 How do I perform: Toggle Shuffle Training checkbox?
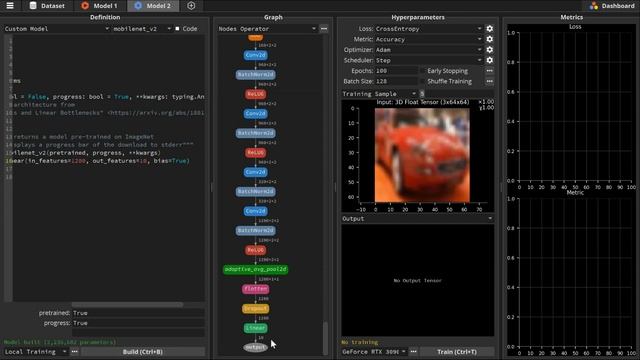422,82
